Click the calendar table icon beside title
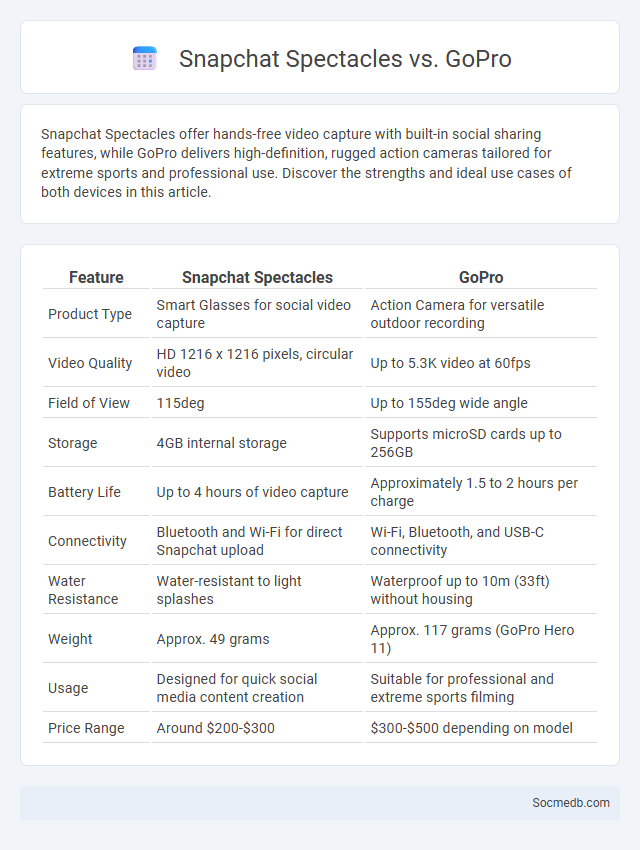 coord(145,59)
